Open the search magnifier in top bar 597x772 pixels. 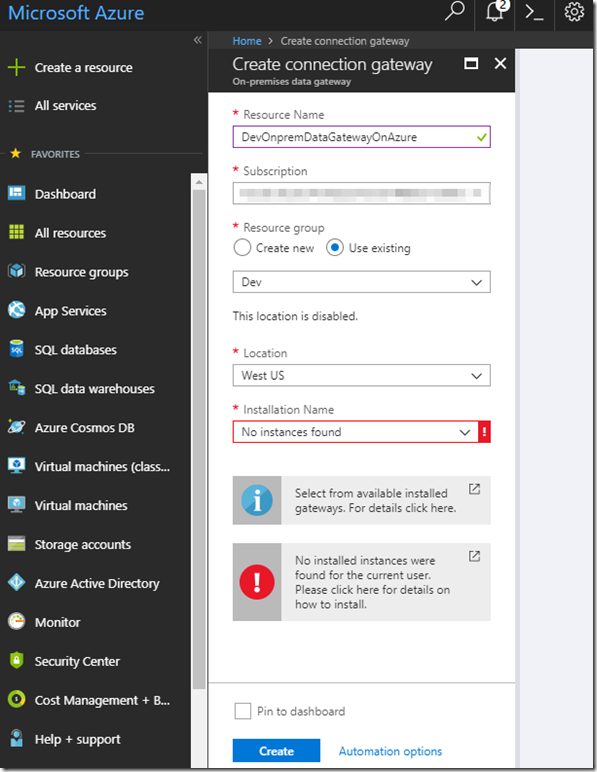[x=454, y=11]
